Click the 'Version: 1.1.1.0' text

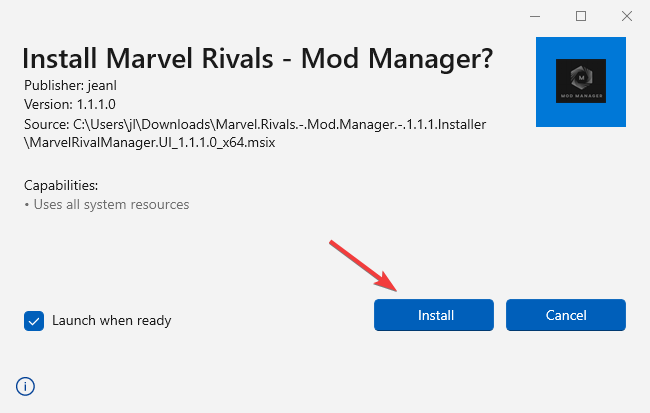click(x=70, y=104)
